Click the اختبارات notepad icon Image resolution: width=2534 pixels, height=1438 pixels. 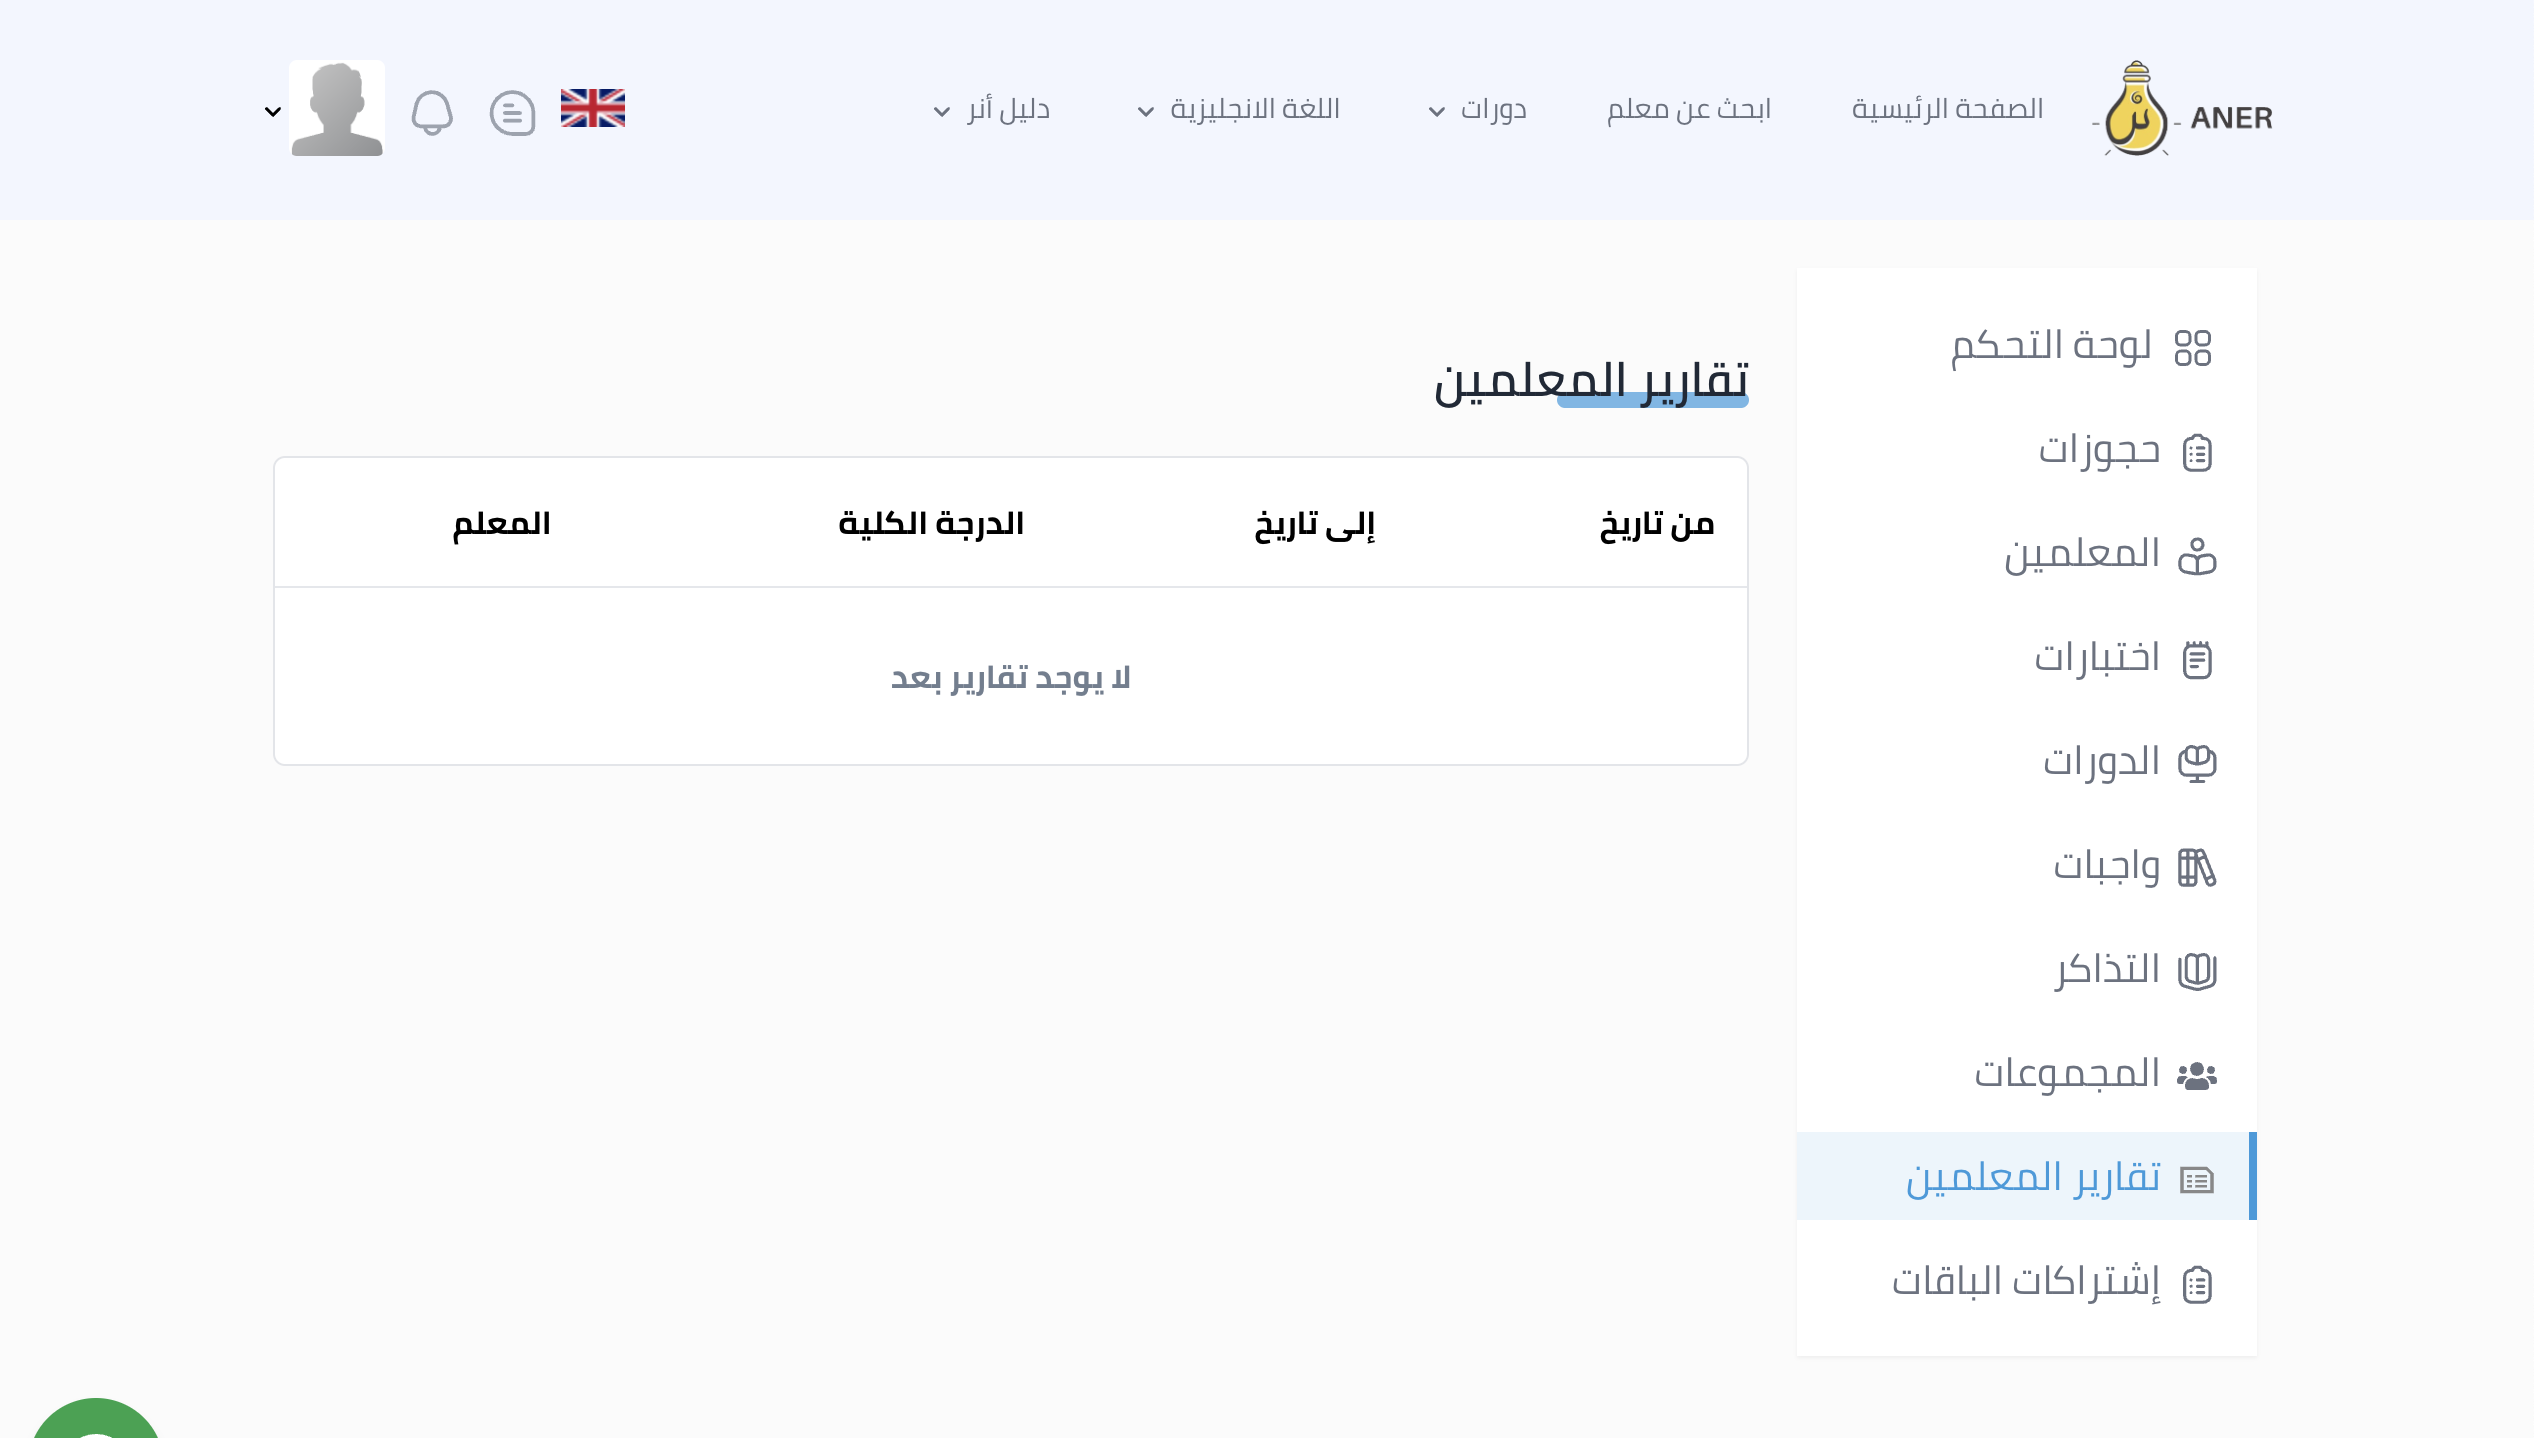click(x=2197, y=660)
